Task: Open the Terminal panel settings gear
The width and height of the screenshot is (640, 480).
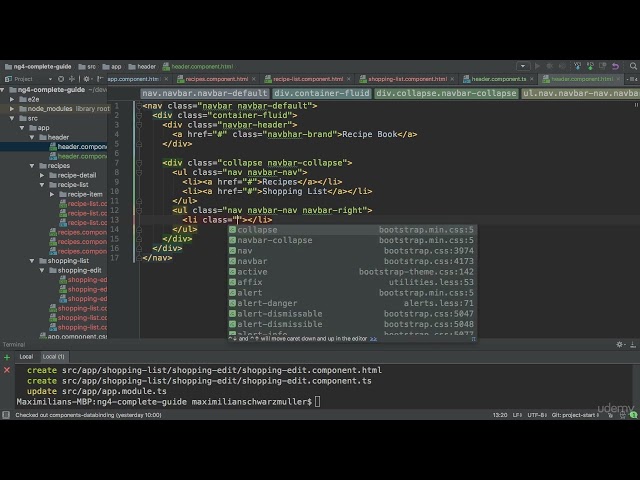Action: (x=621, y=344)
